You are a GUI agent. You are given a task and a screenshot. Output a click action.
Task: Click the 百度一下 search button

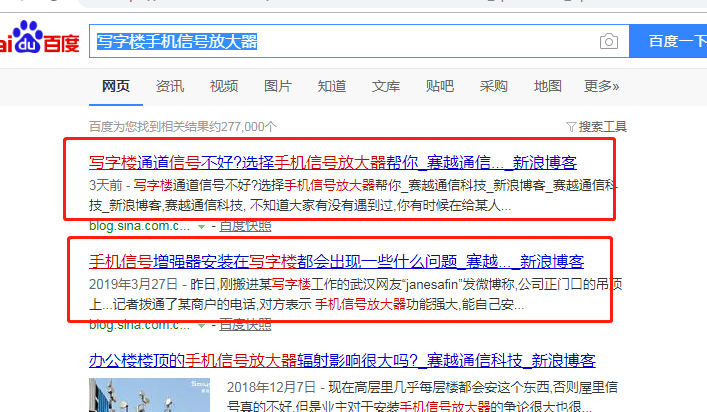668,41
